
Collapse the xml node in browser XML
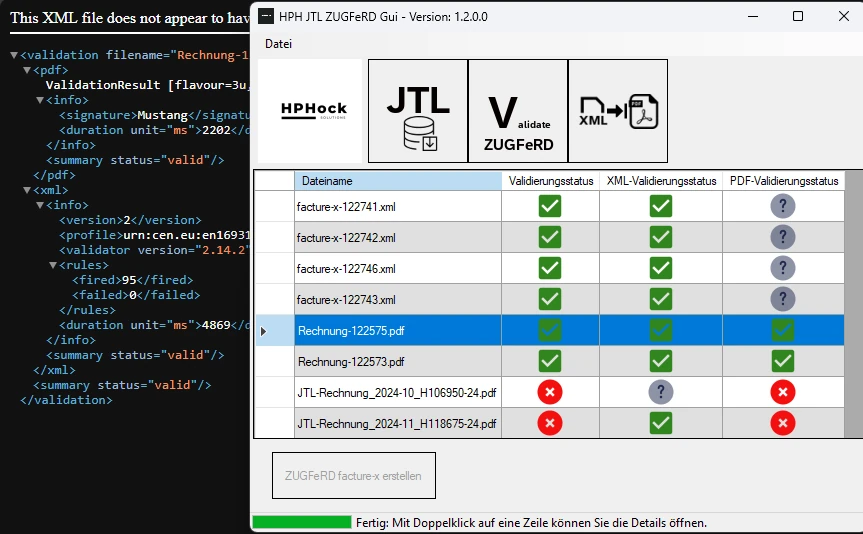click(x=27, y=190)
